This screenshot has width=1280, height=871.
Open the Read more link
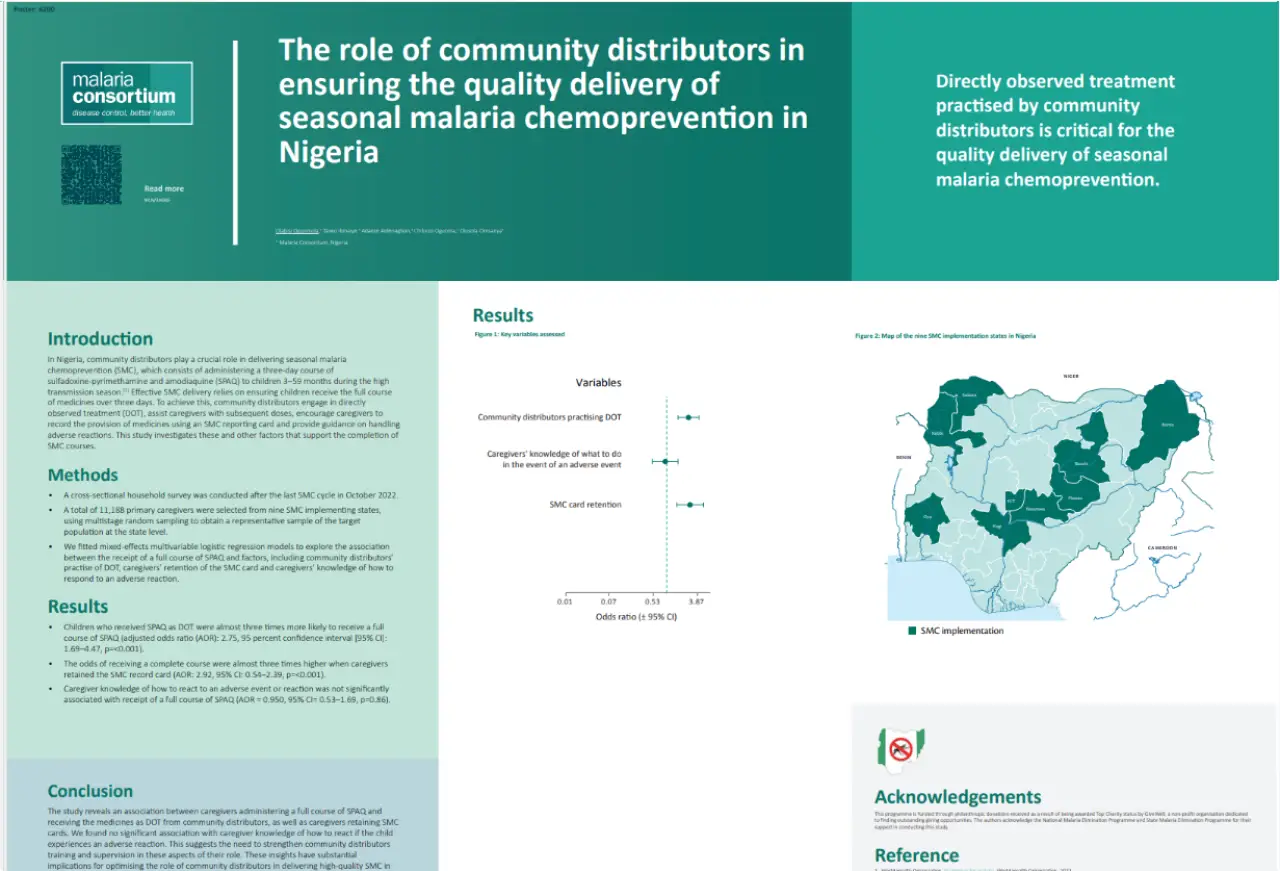164,189
